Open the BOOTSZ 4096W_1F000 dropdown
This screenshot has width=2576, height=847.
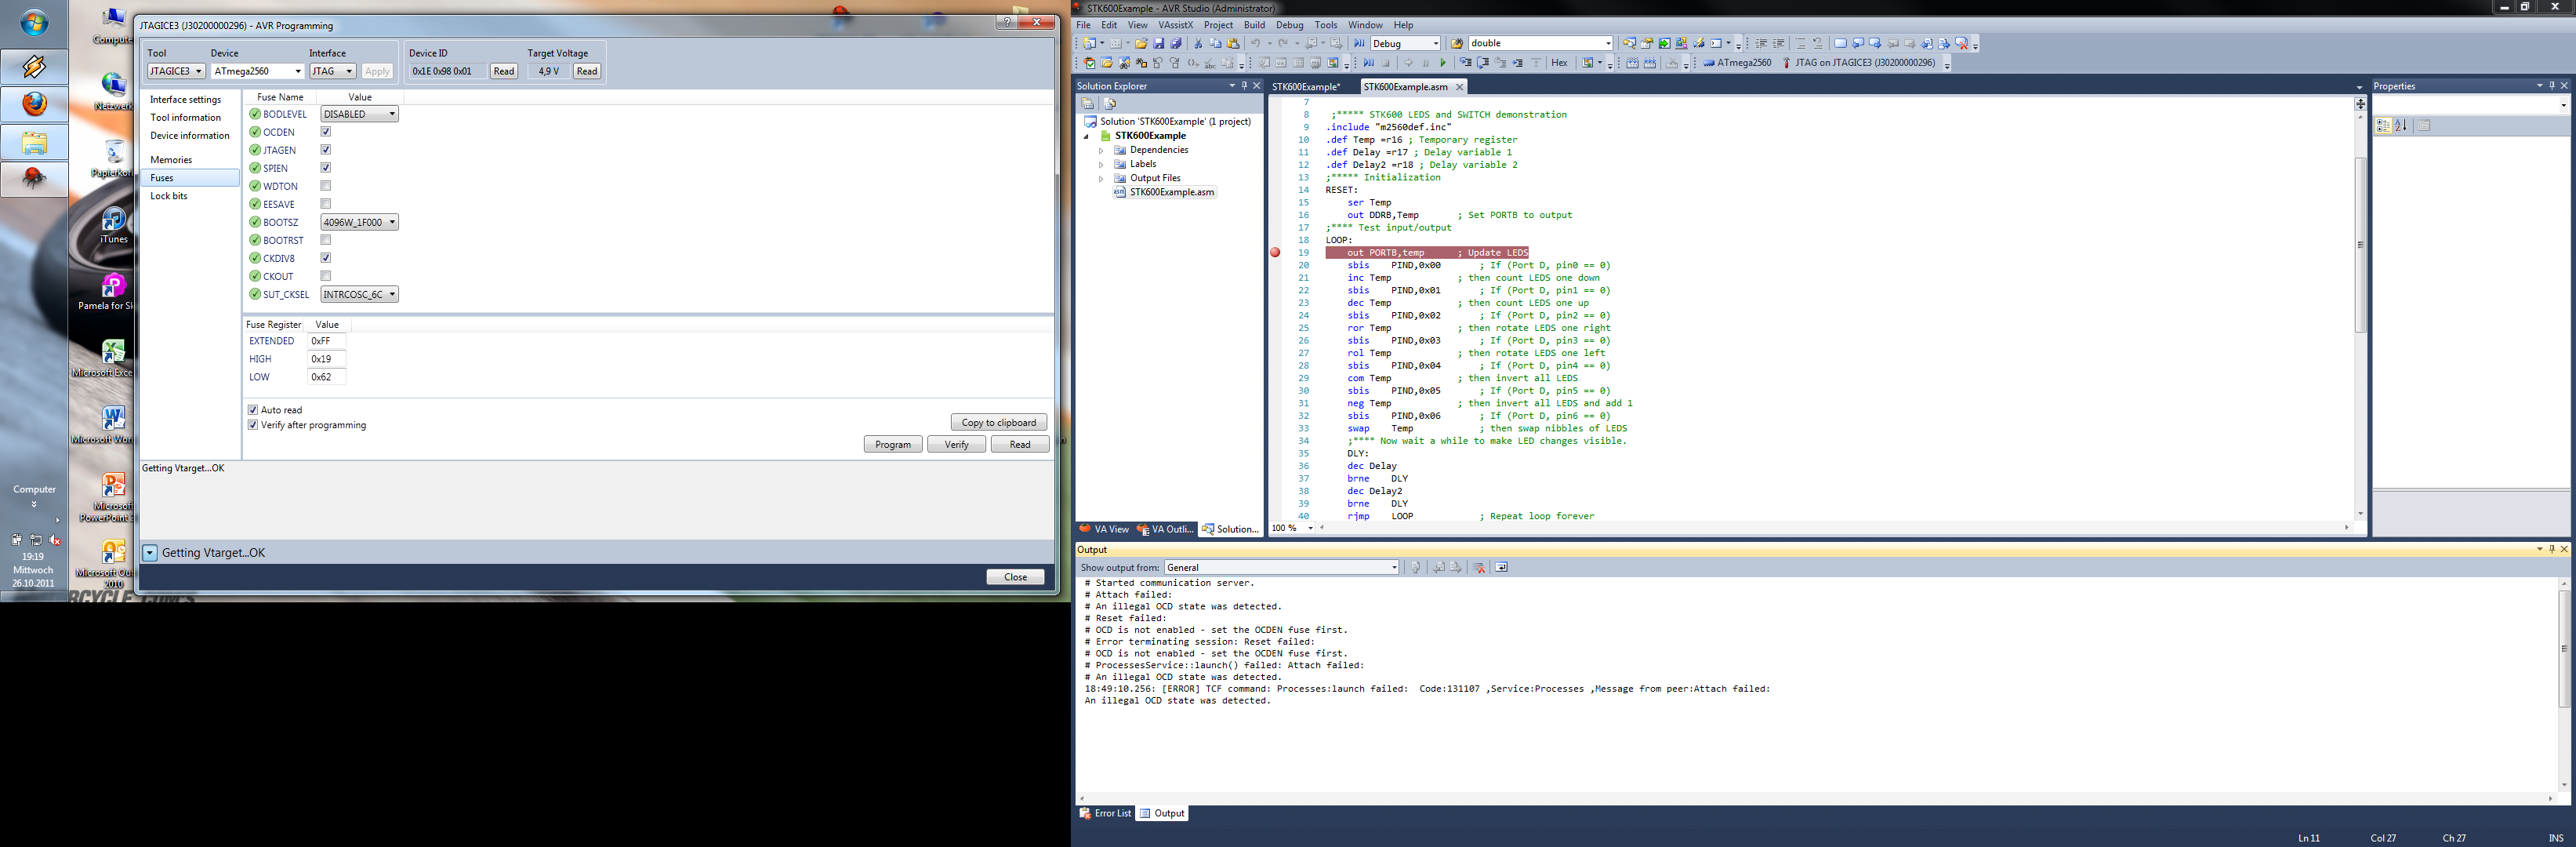pyautogui.click(x=360, y=222)
